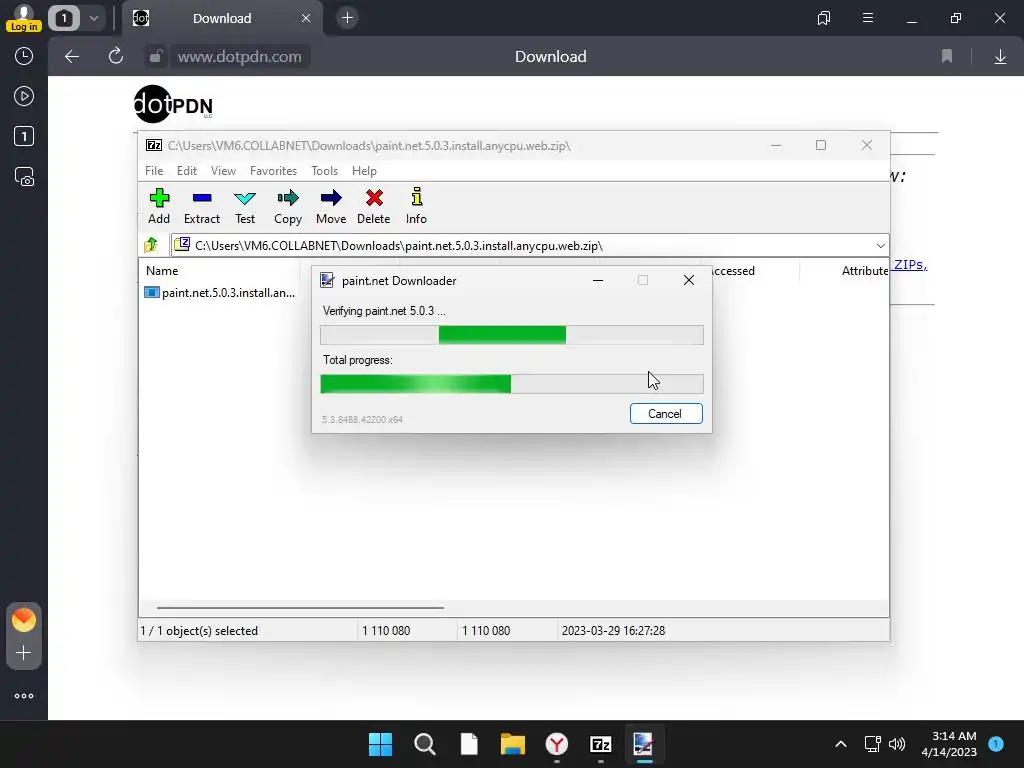Open sidebar more options ellipsis
The width and height of the screenshot is (1024, 768).
click(24, 696)
